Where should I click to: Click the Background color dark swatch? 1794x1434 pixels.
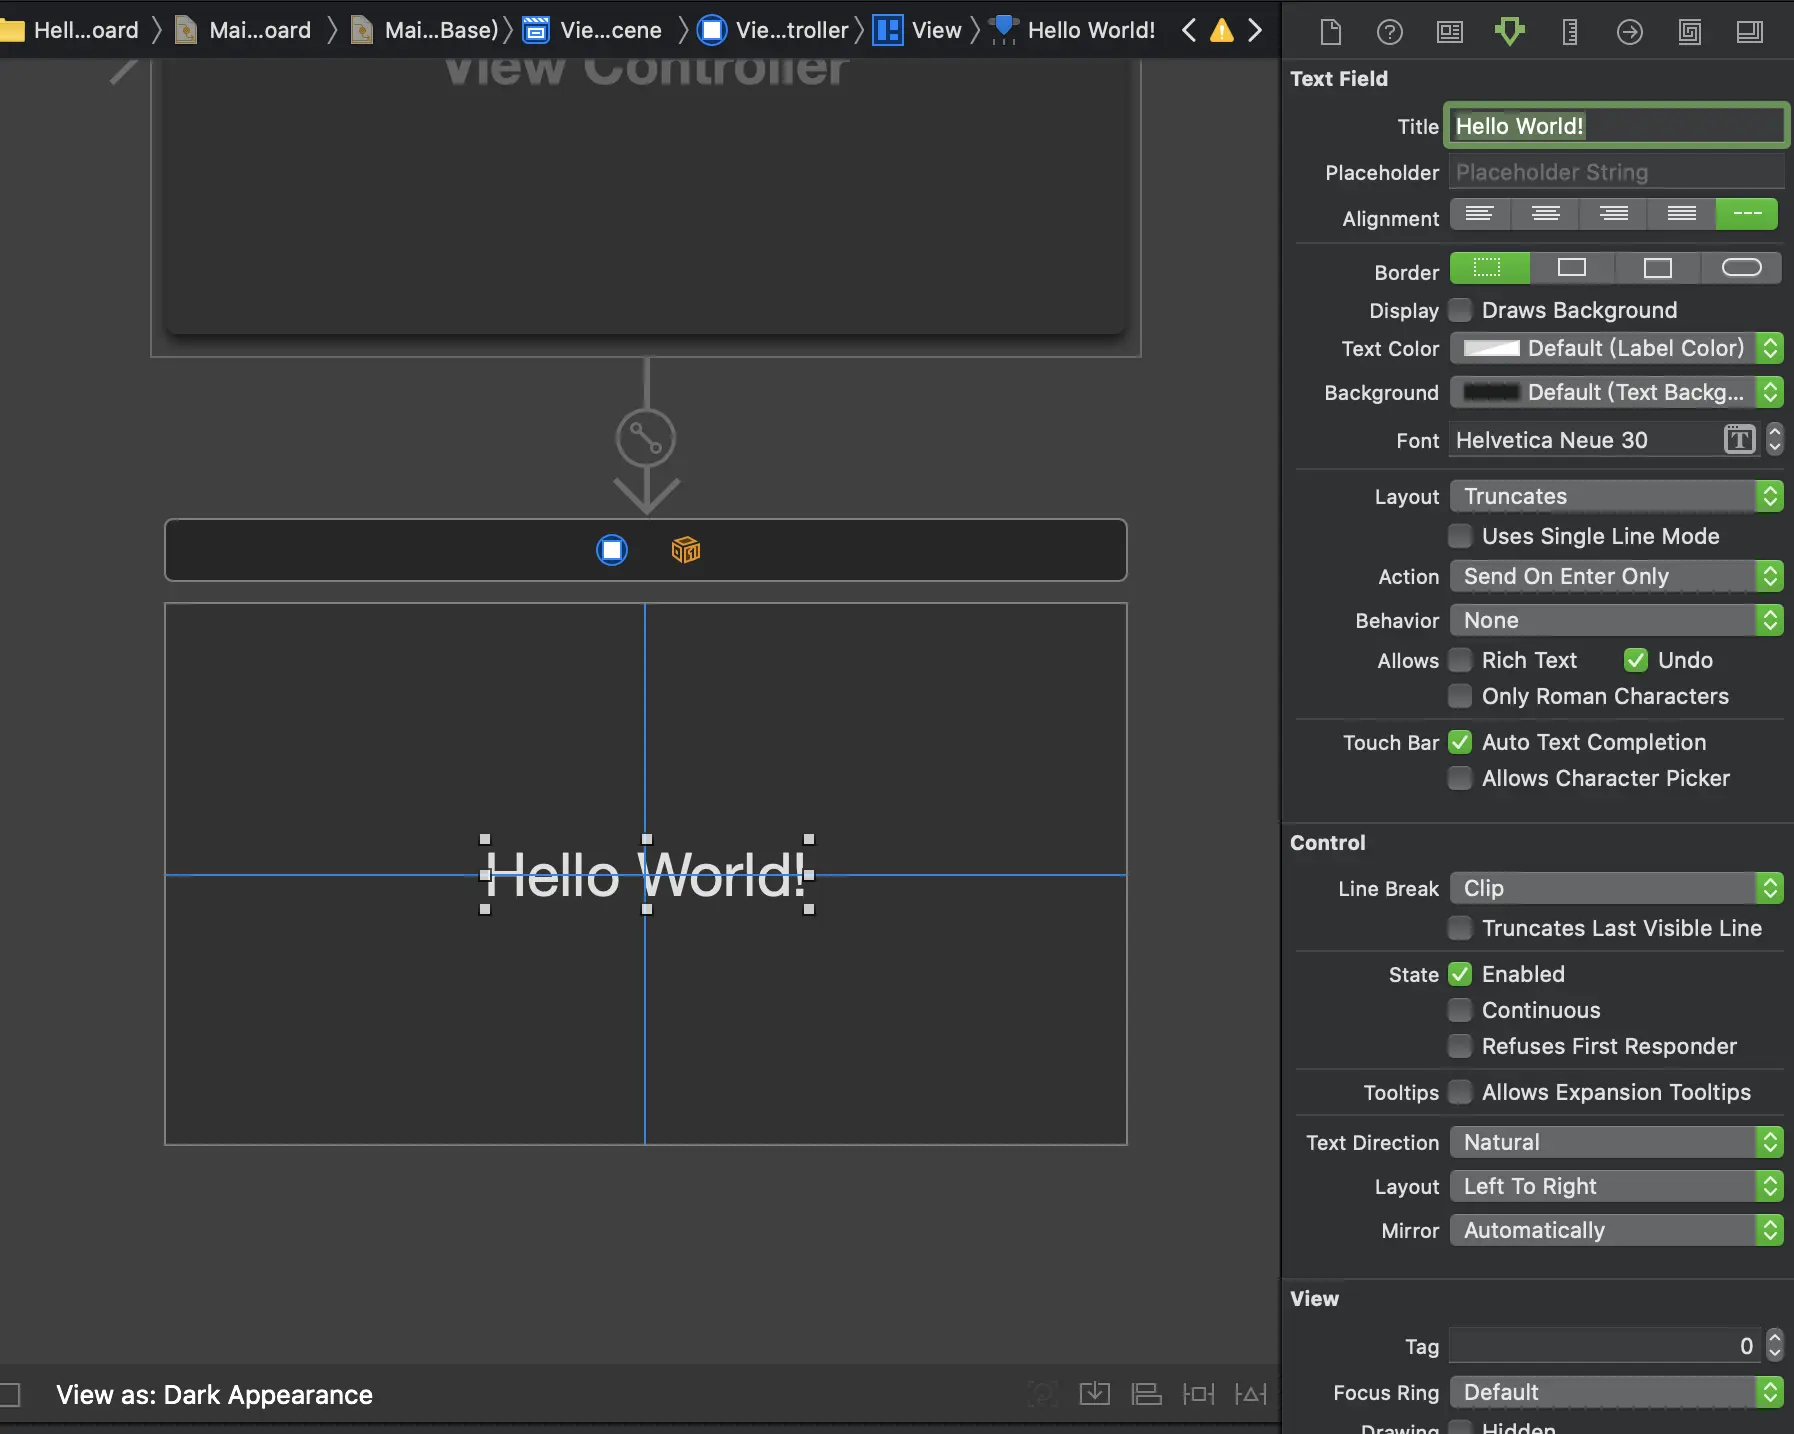(x=1491, y=392)
